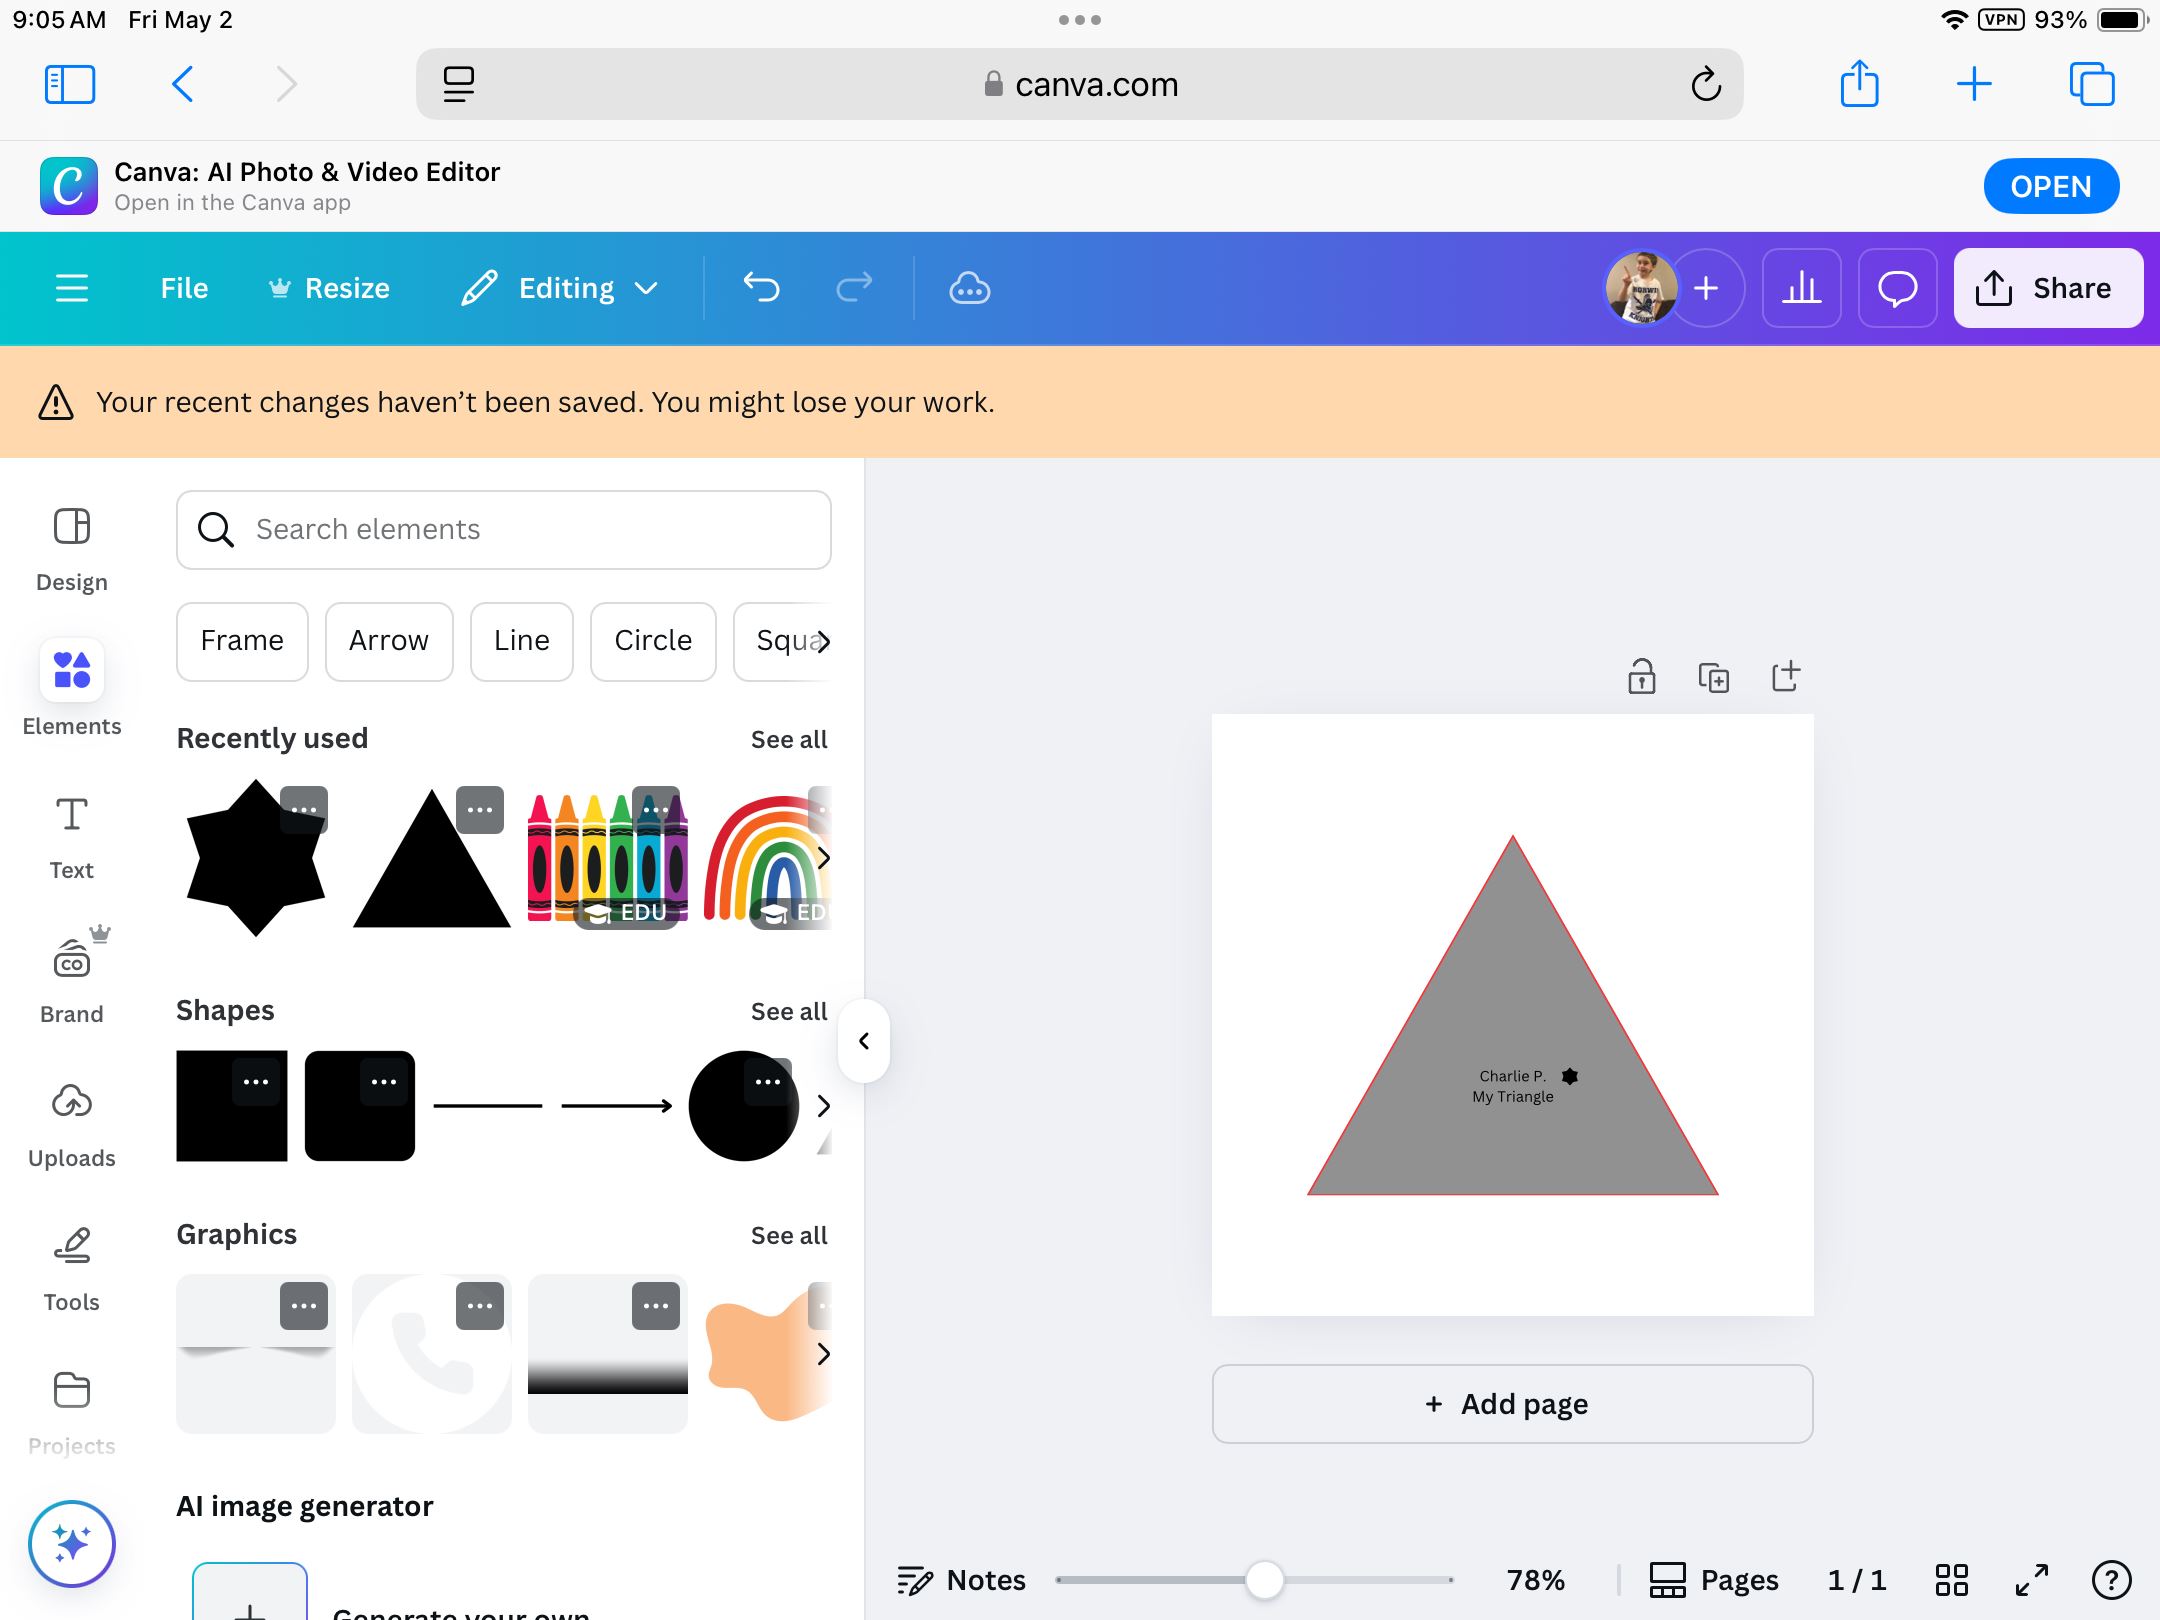The height and width of the screenshot is (1620, 2160).
Task: Toggle the Pages thumbnail strip
Action: pyautogui.click(x=1714, y=1580)
